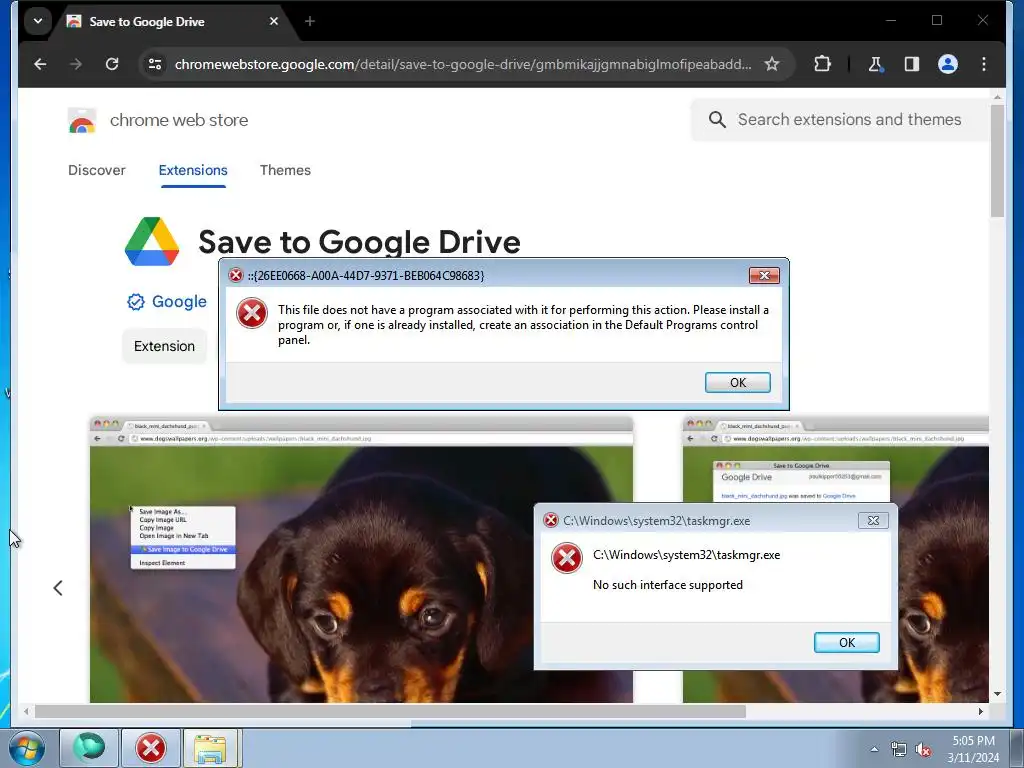The width and height of the screenshot is (1024, 768).
Task: View site information icon in address bar
Action: click(155, 64)
